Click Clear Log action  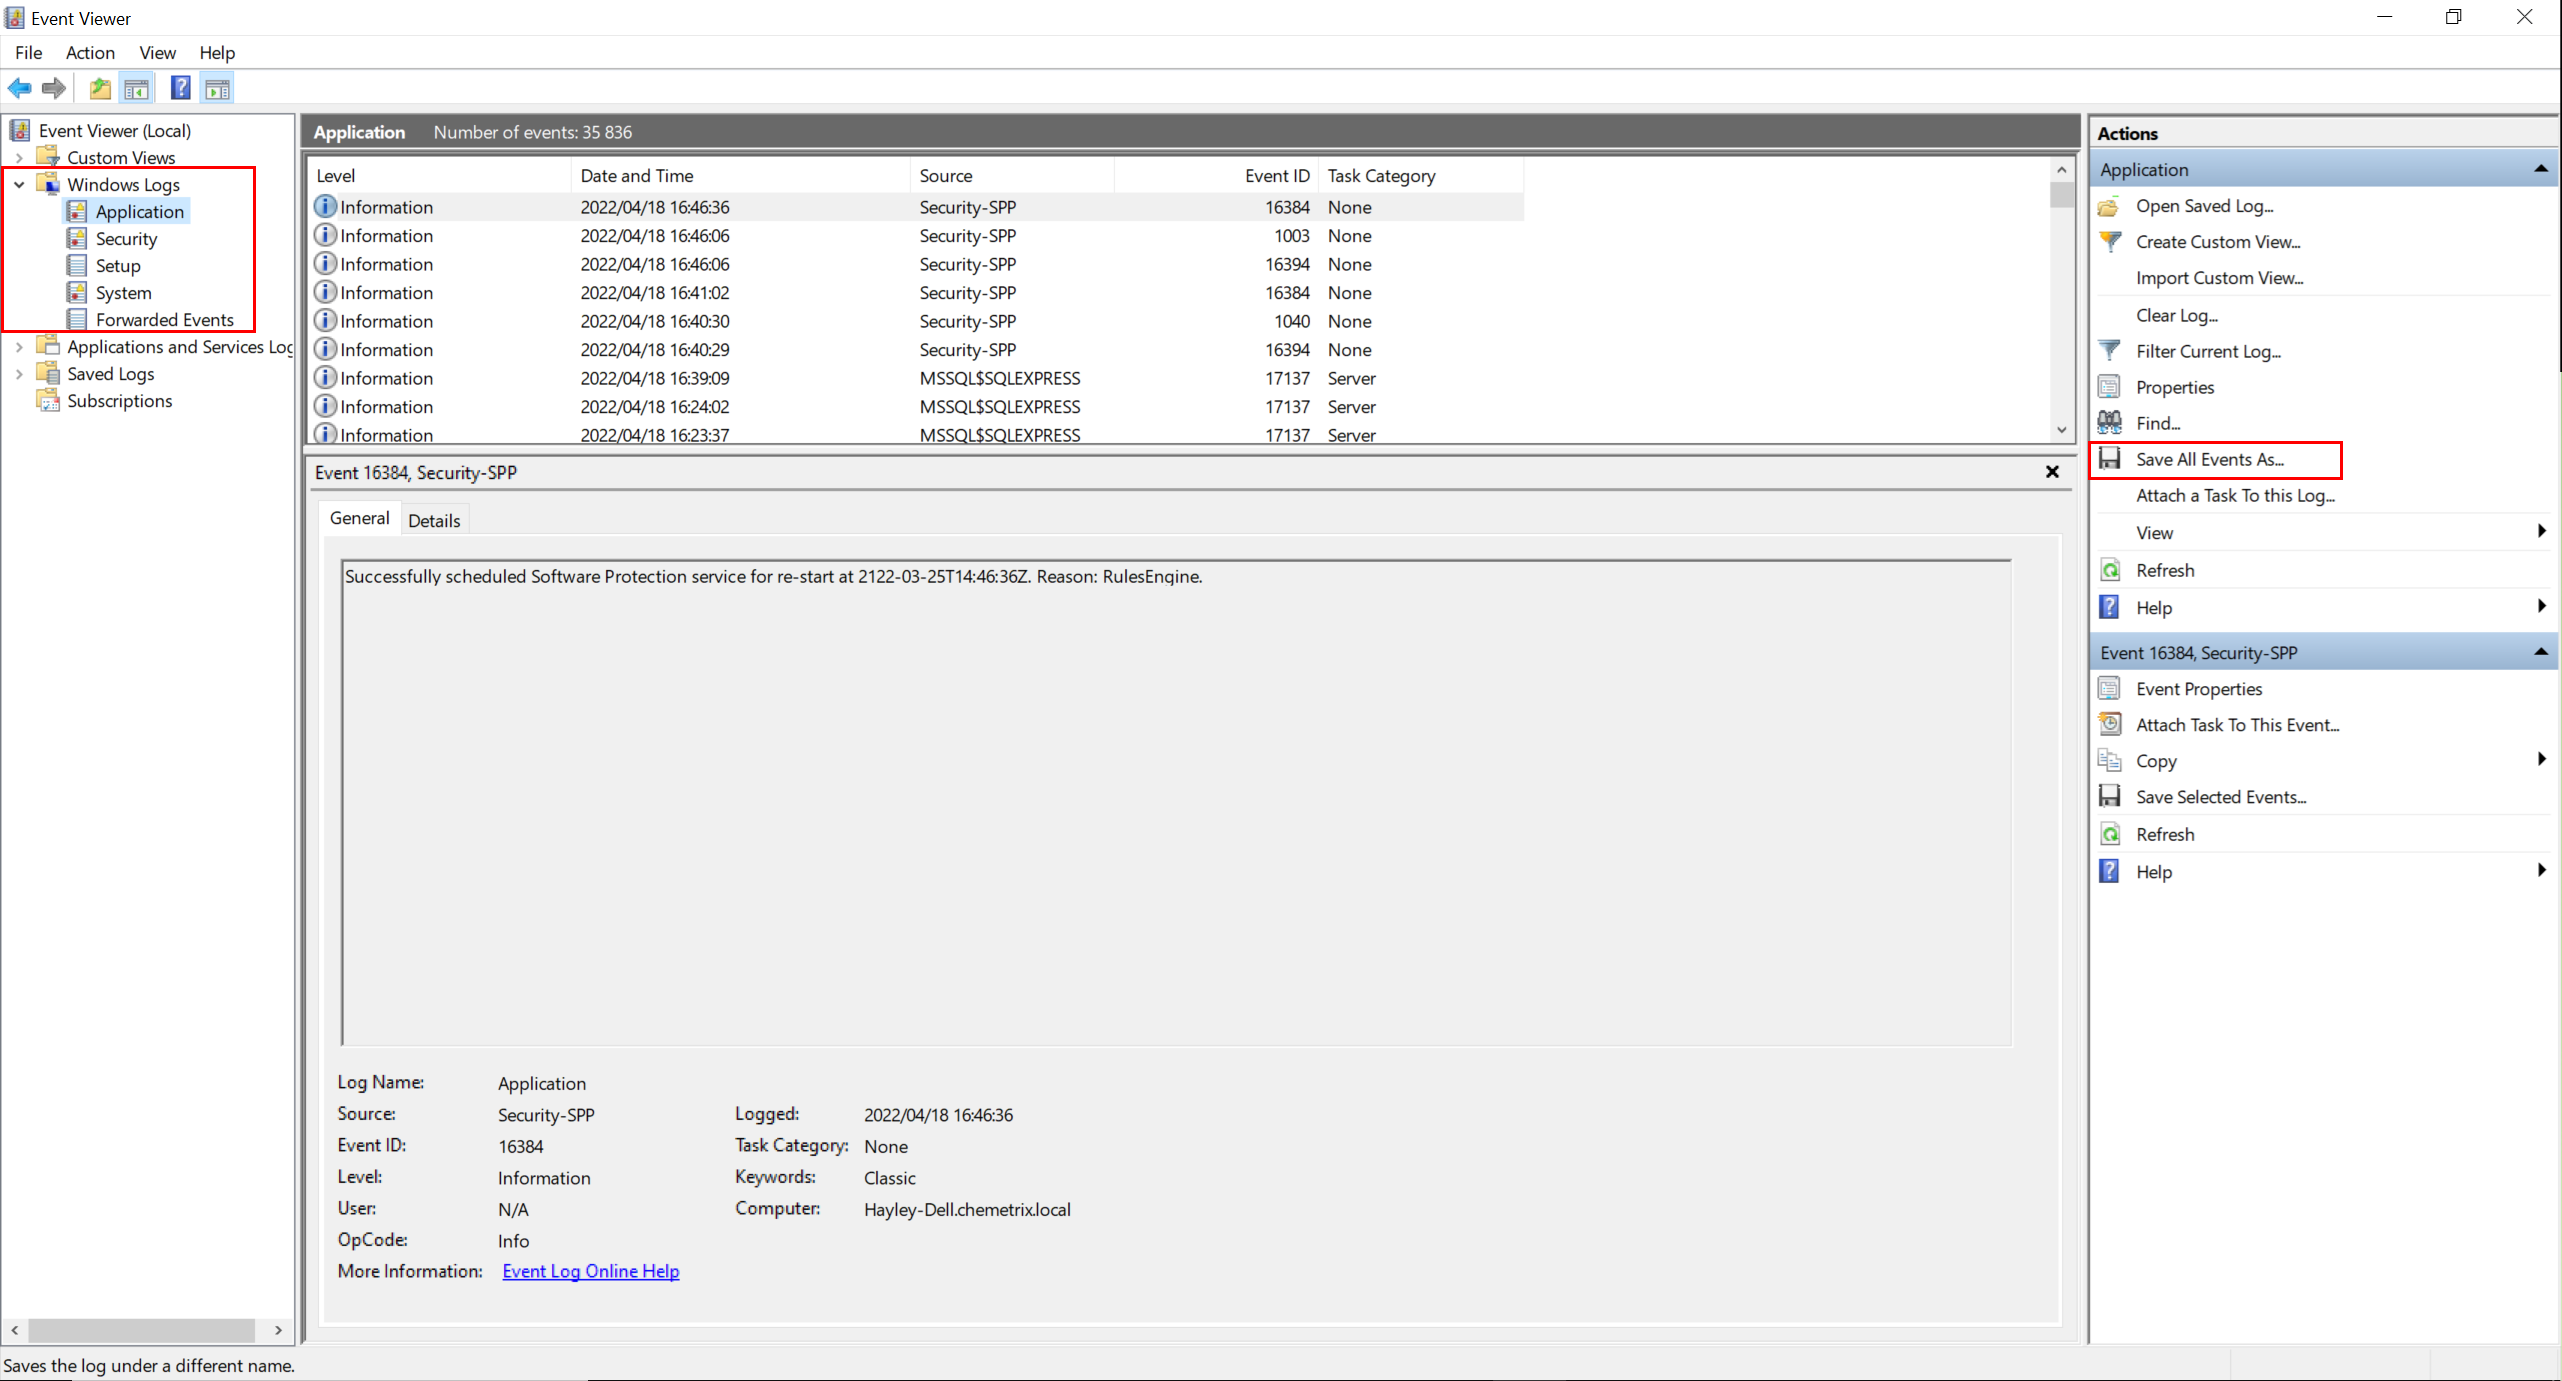(x=2176, y=315)
